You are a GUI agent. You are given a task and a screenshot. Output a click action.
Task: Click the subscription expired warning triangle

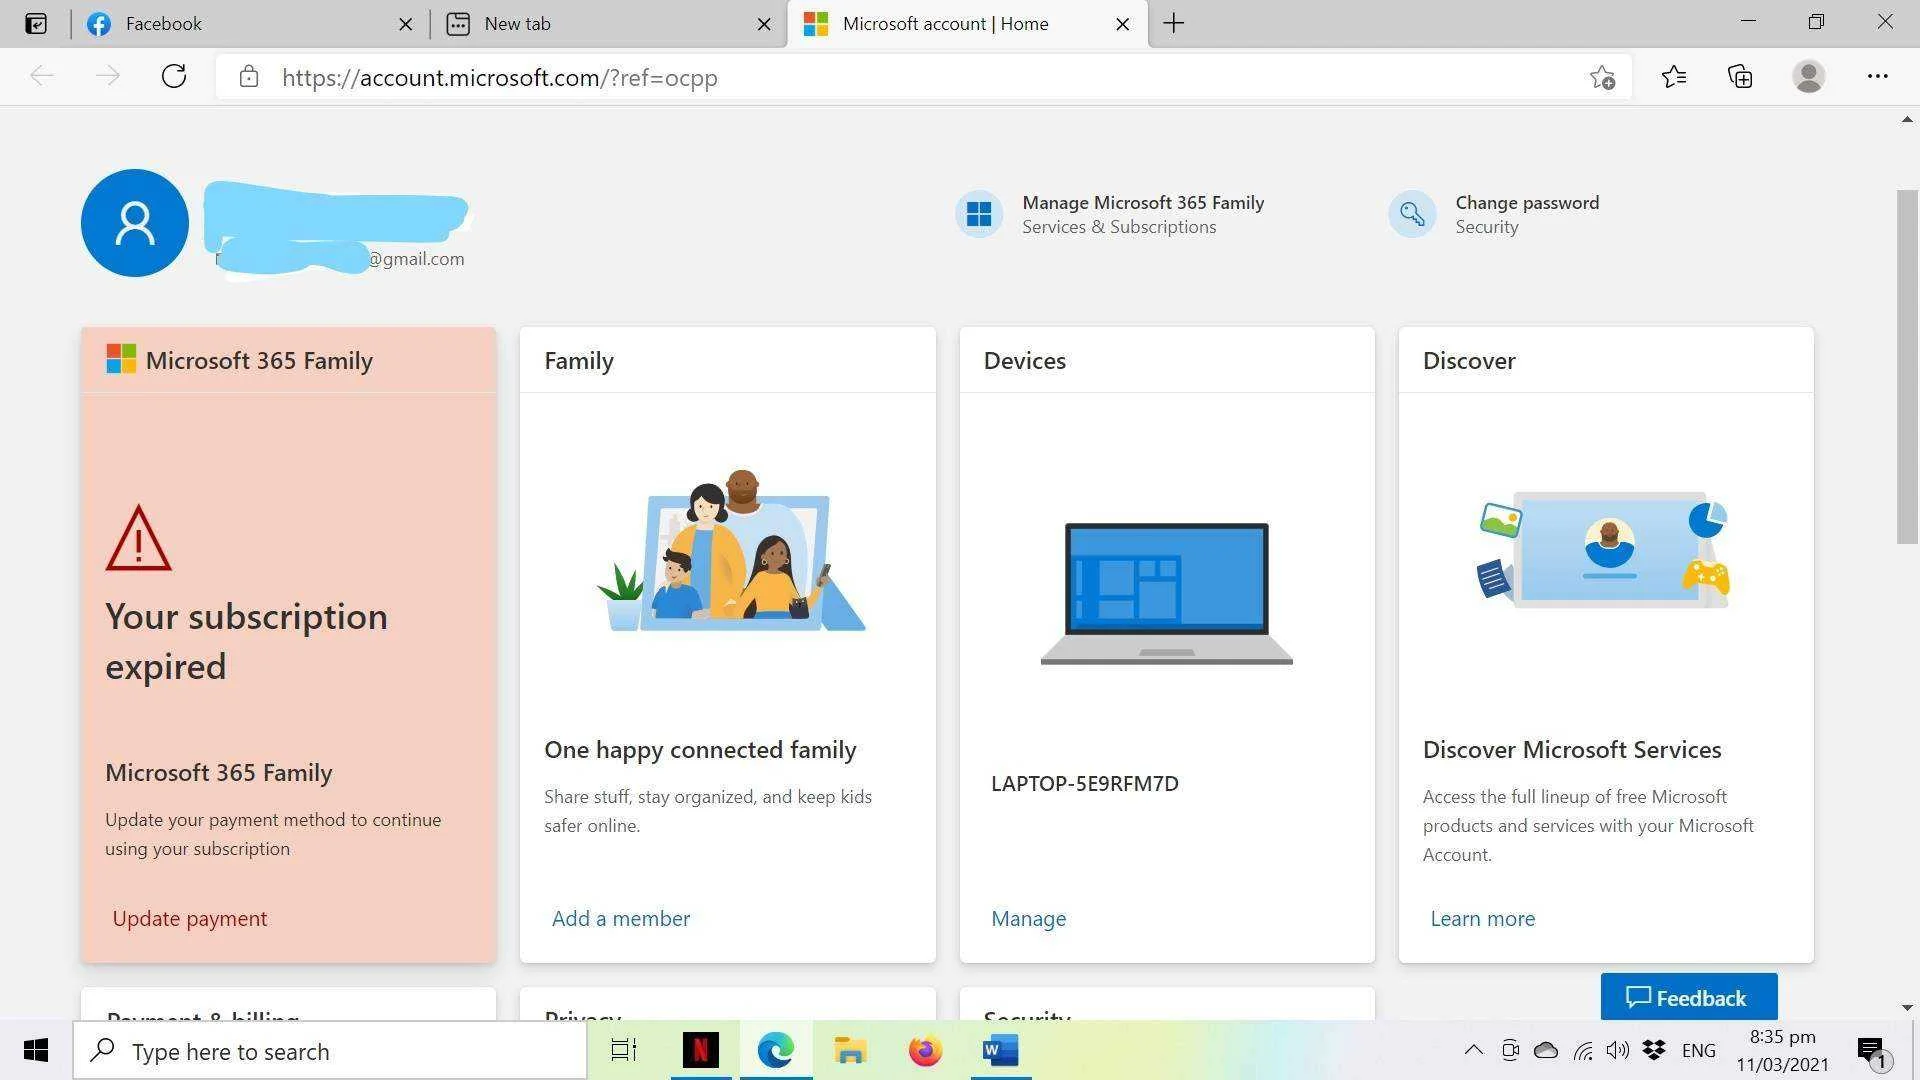point(138,538)
